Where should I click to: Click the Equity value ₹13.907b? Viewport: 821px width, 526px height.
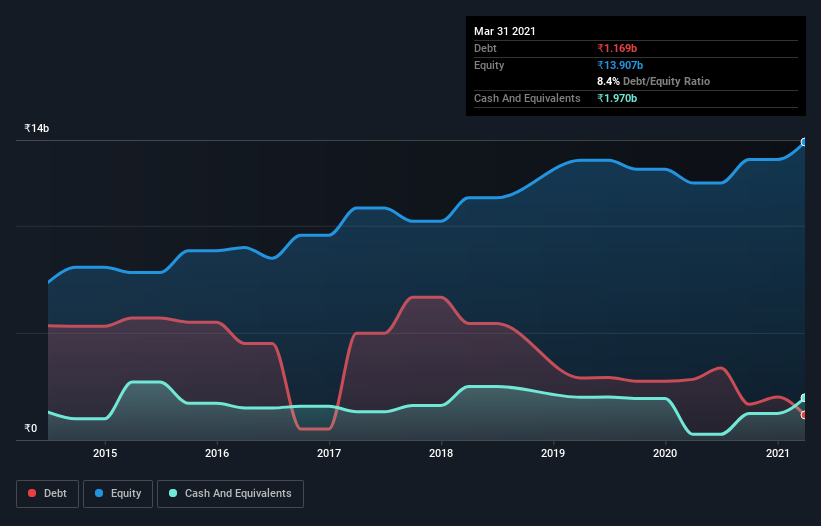pos(620,65)
